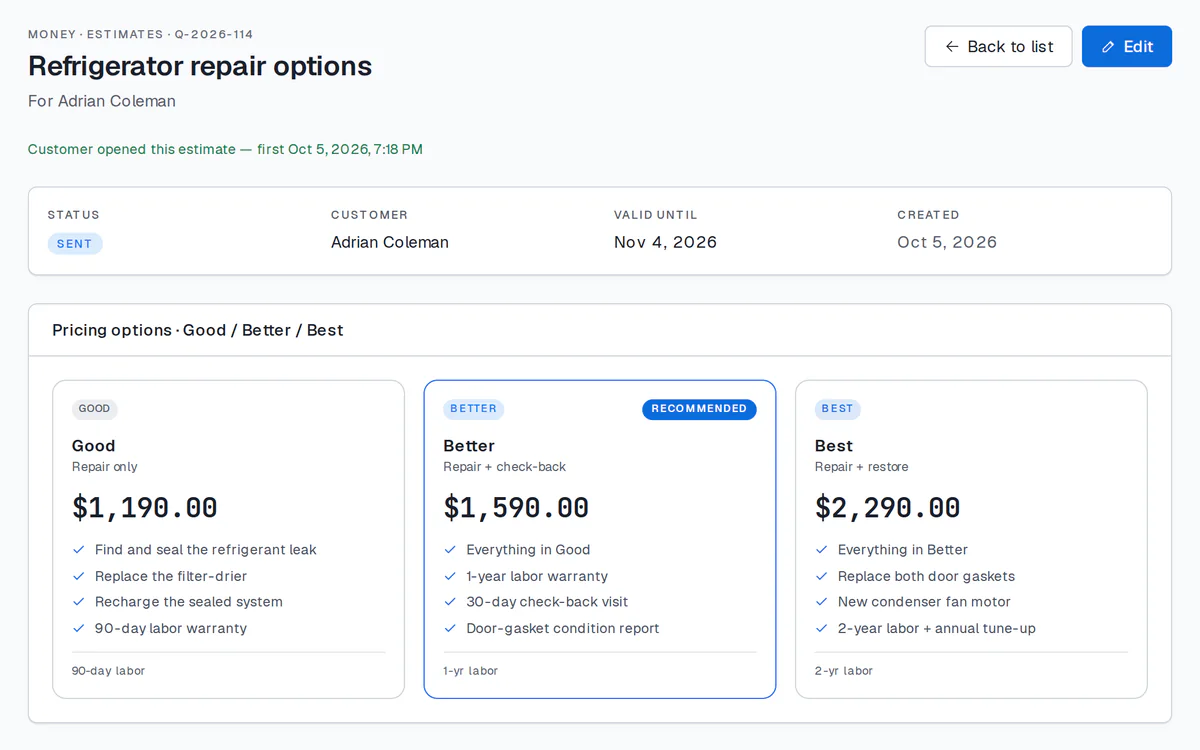Click the text Replace both door gaskets
This screenshot has height=750, width=1200.
click(926, 576)
